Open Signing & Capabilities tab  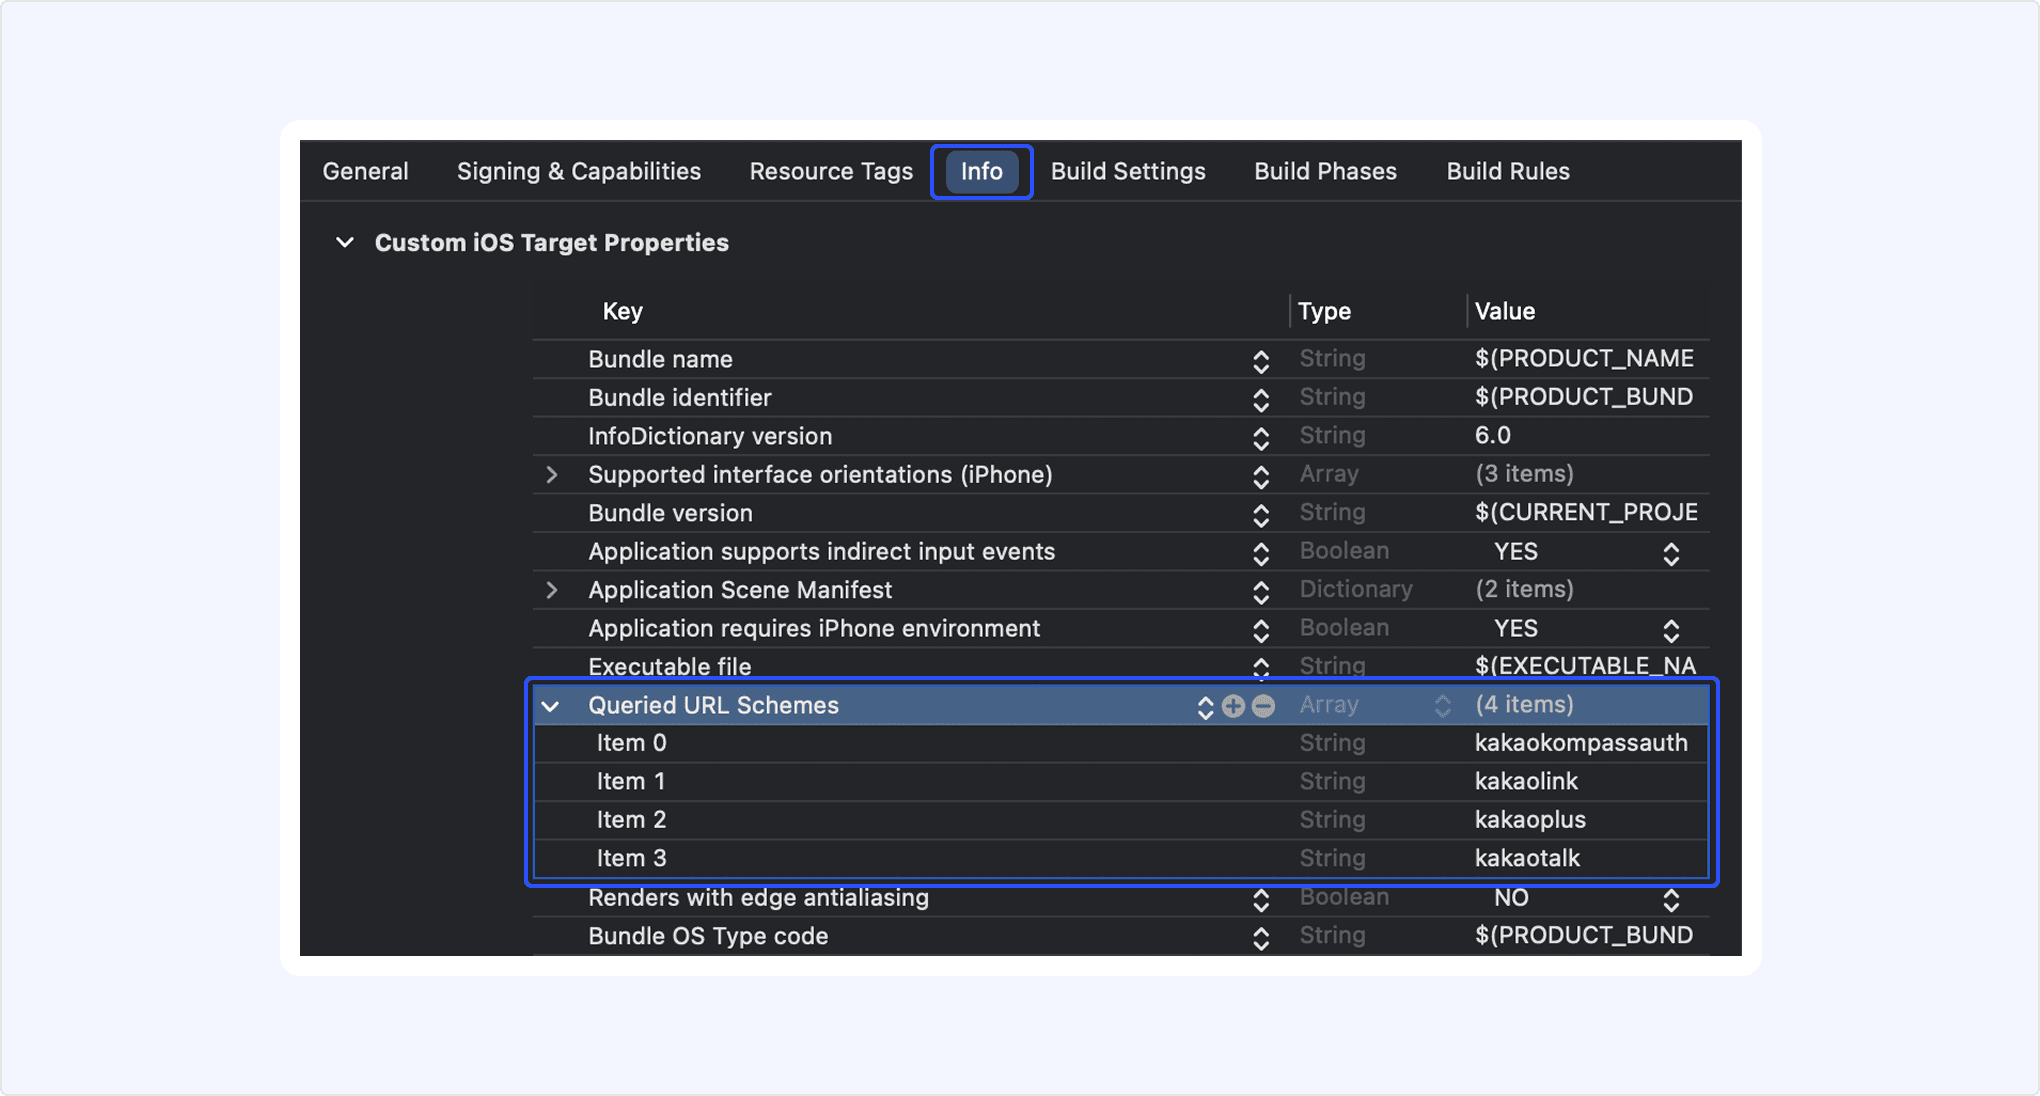(x=578, y=171)
